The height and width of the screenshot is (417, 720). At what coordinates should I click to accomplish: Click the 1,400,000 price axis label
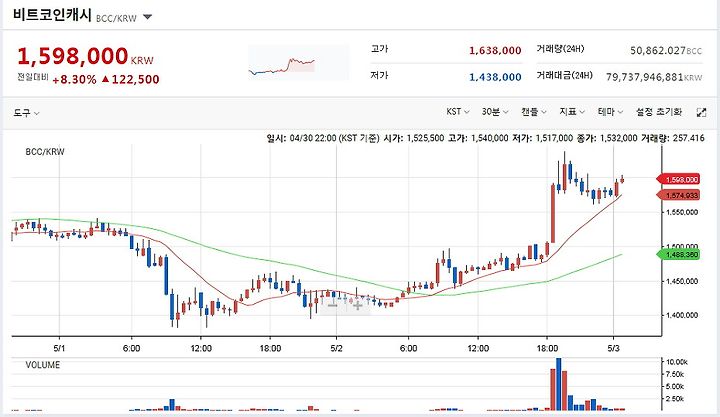tap(682, 315)
